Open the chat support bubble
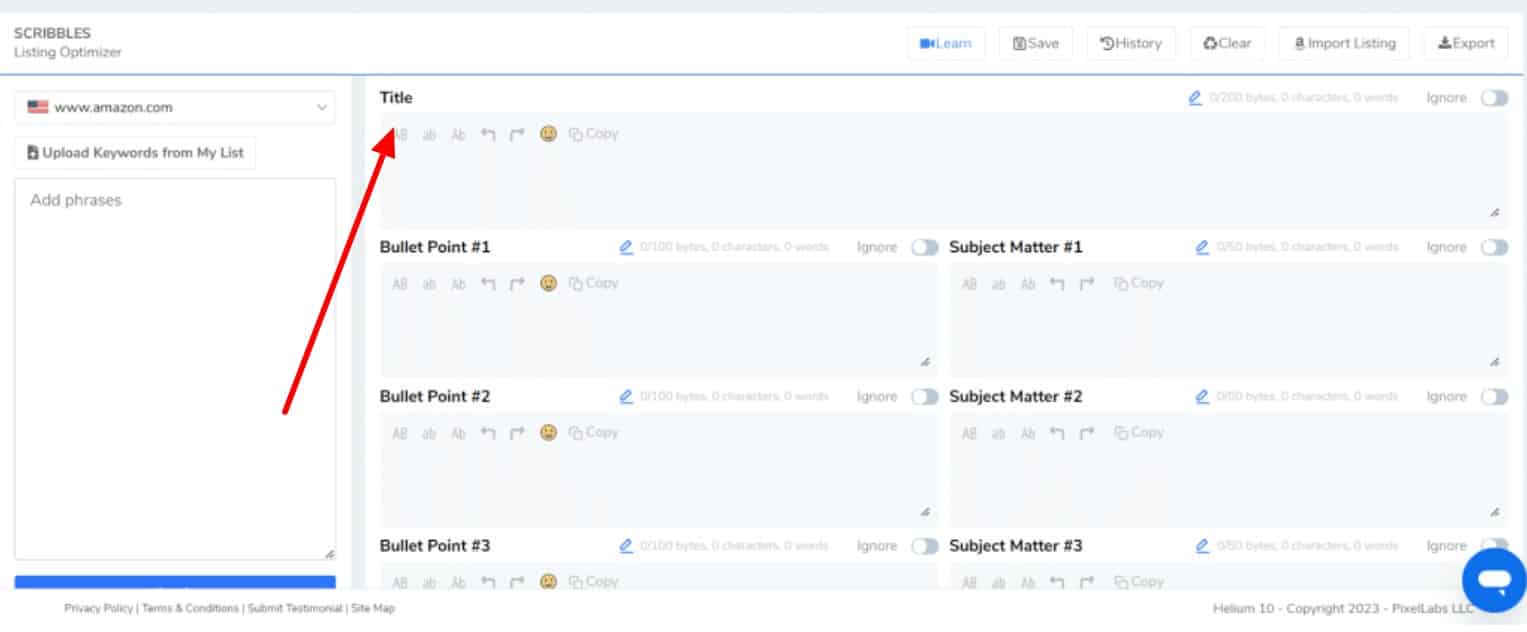Image resolution: width=1527 pixels, height=632 pixels. 1494,580
